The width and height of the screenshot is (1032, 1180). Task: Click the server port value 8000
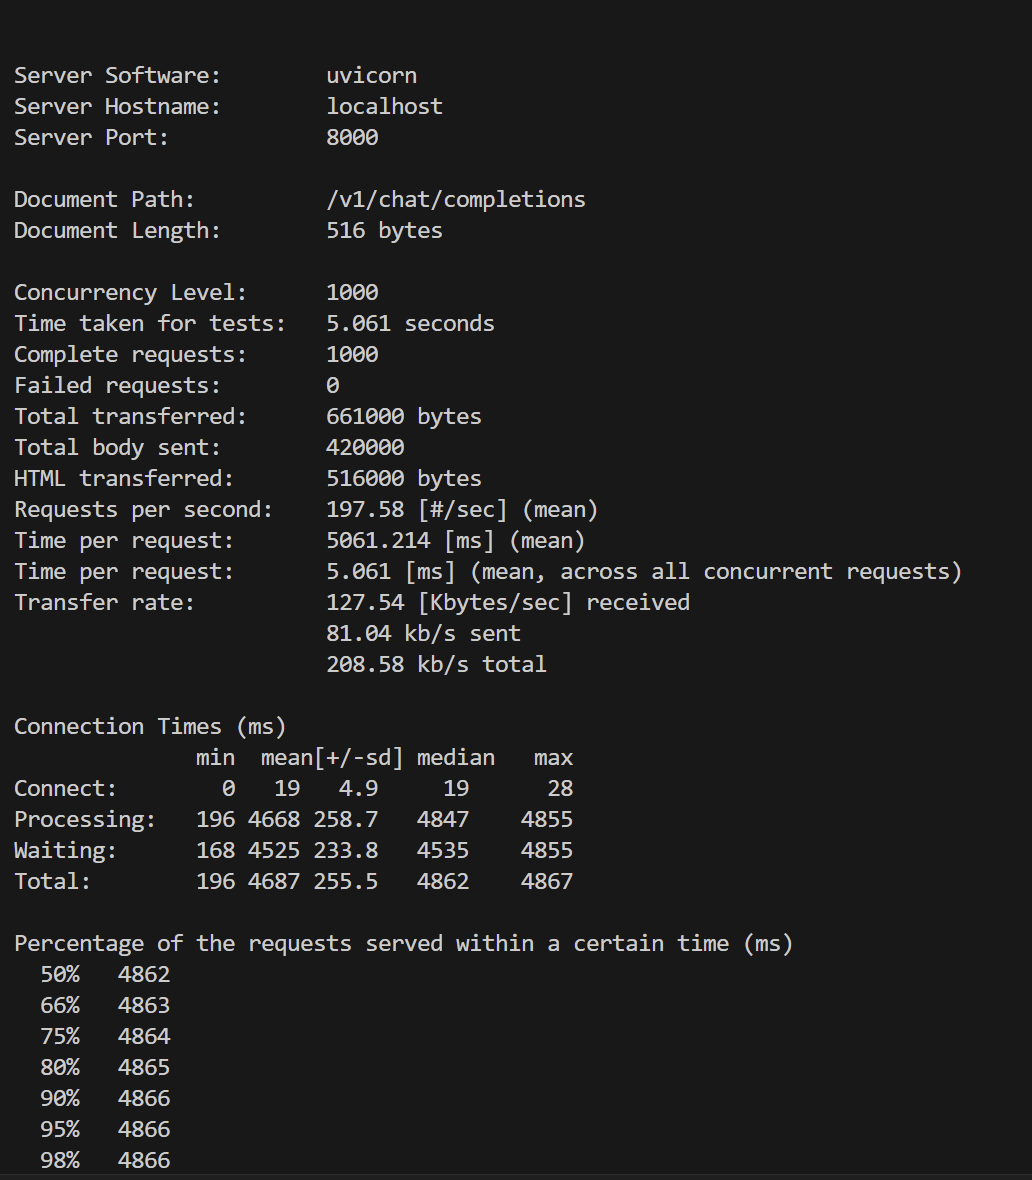tap(352, 138)
